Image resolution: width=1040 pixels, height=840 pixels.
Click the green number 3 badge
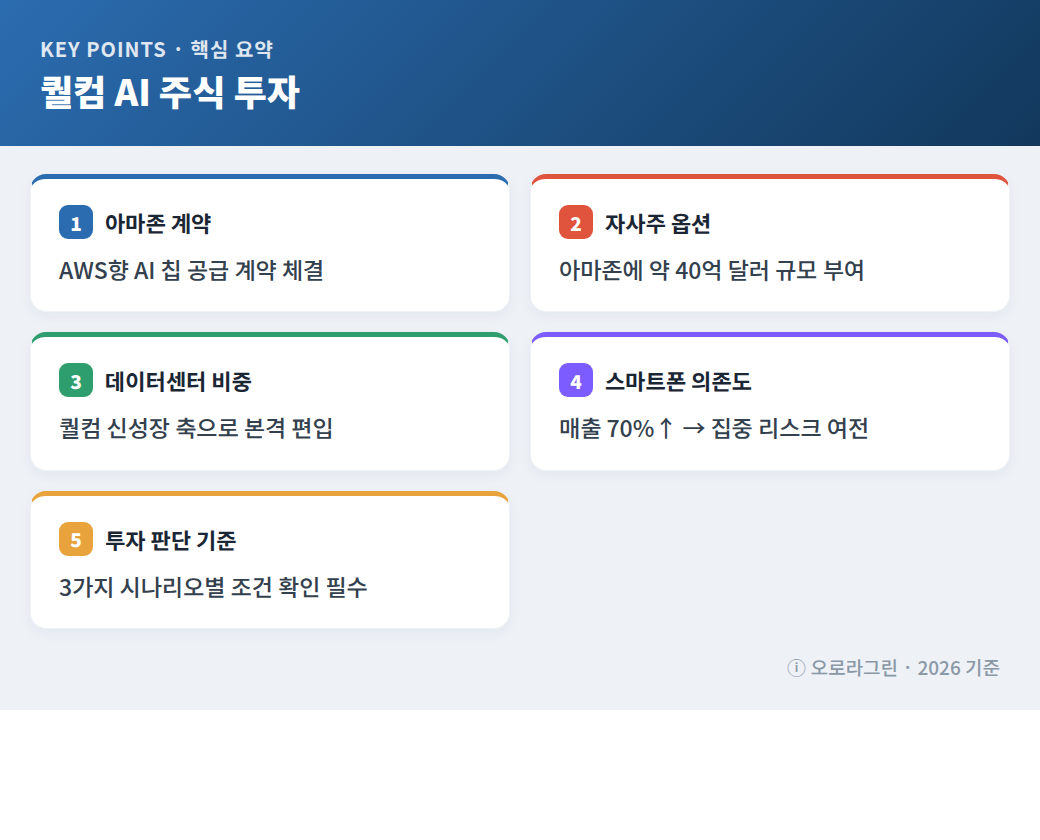coord(76,381)
